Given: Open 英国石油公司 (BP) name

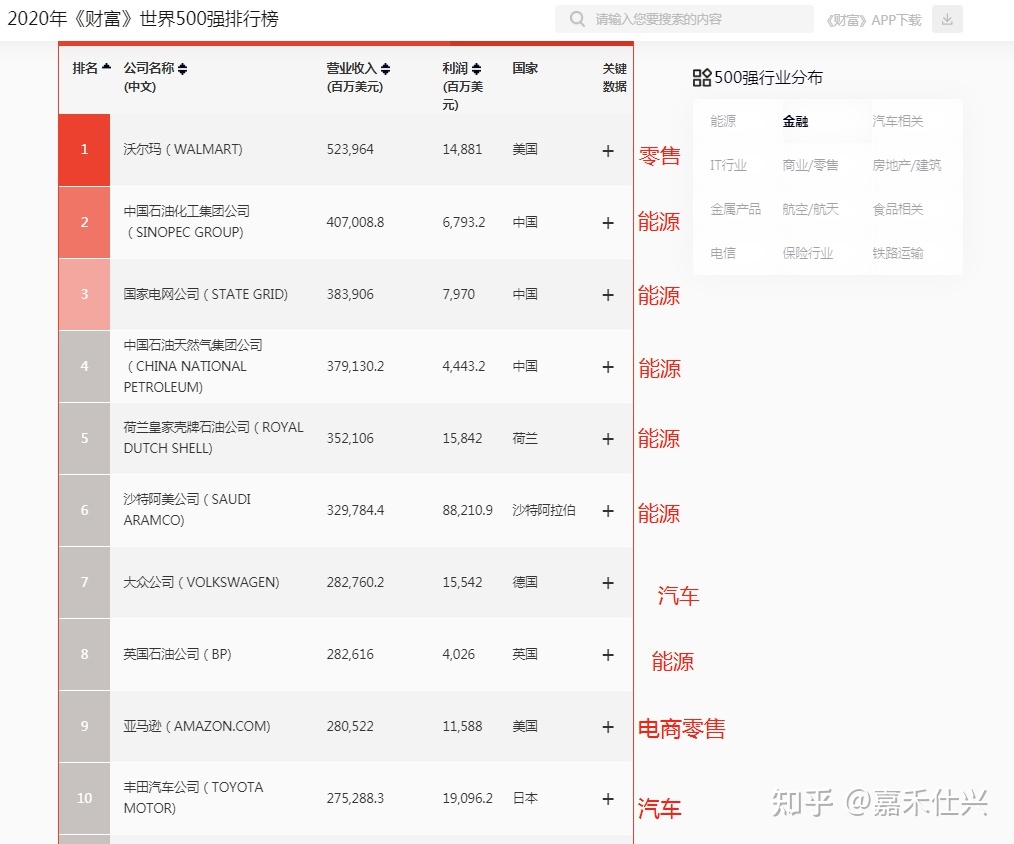Looking at the screenshot, I should pyautogui.click(x=177, y=654).
